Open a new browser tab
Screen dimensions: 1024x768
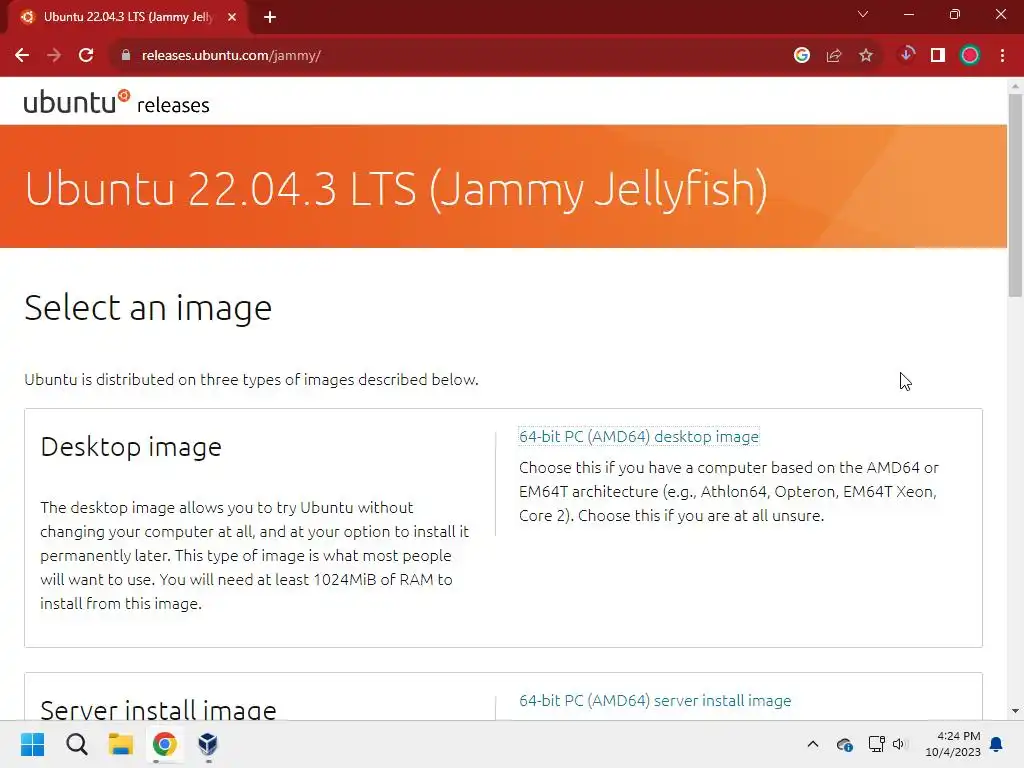(x=270, y=17)
